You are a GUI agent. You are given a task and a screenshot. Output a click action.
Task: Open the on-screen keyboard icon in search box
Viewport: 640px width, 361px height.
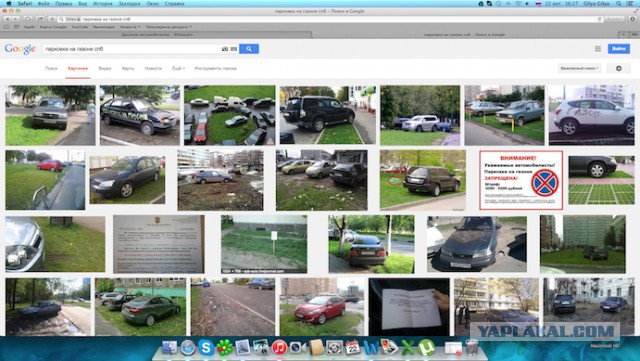[233, 49]
